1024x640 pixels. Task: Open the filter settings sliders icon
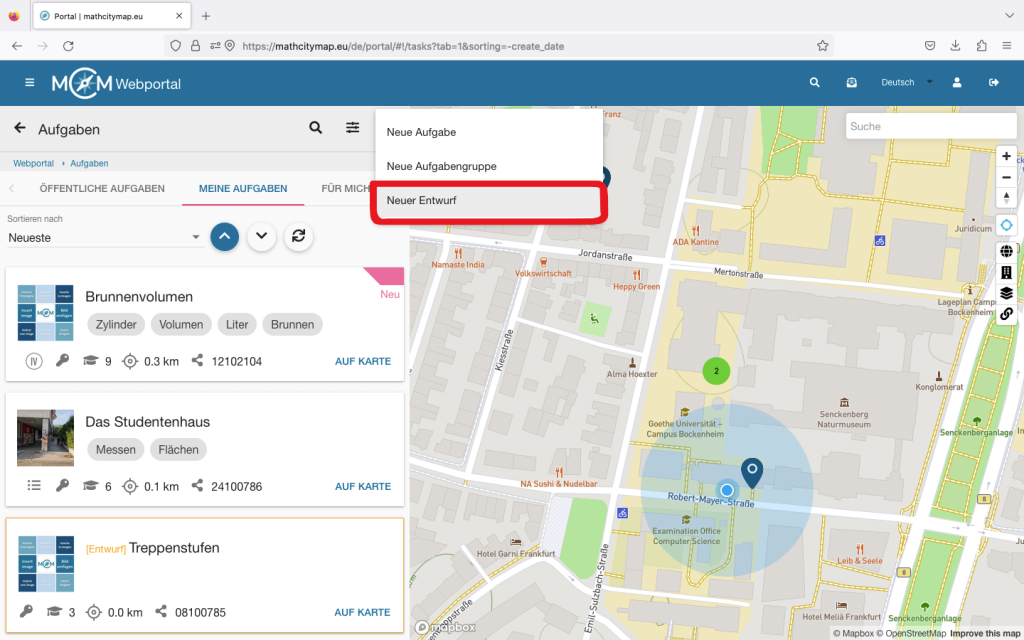tap(353, 128)
